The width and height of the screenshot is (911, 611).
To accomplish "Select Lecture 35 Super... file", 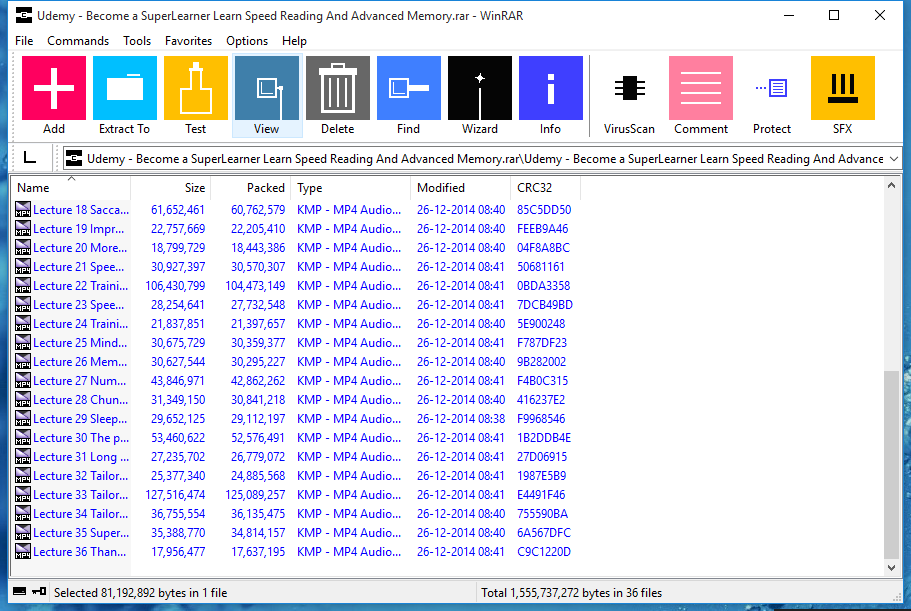I will pyautogui.click(x=81, y=533).
